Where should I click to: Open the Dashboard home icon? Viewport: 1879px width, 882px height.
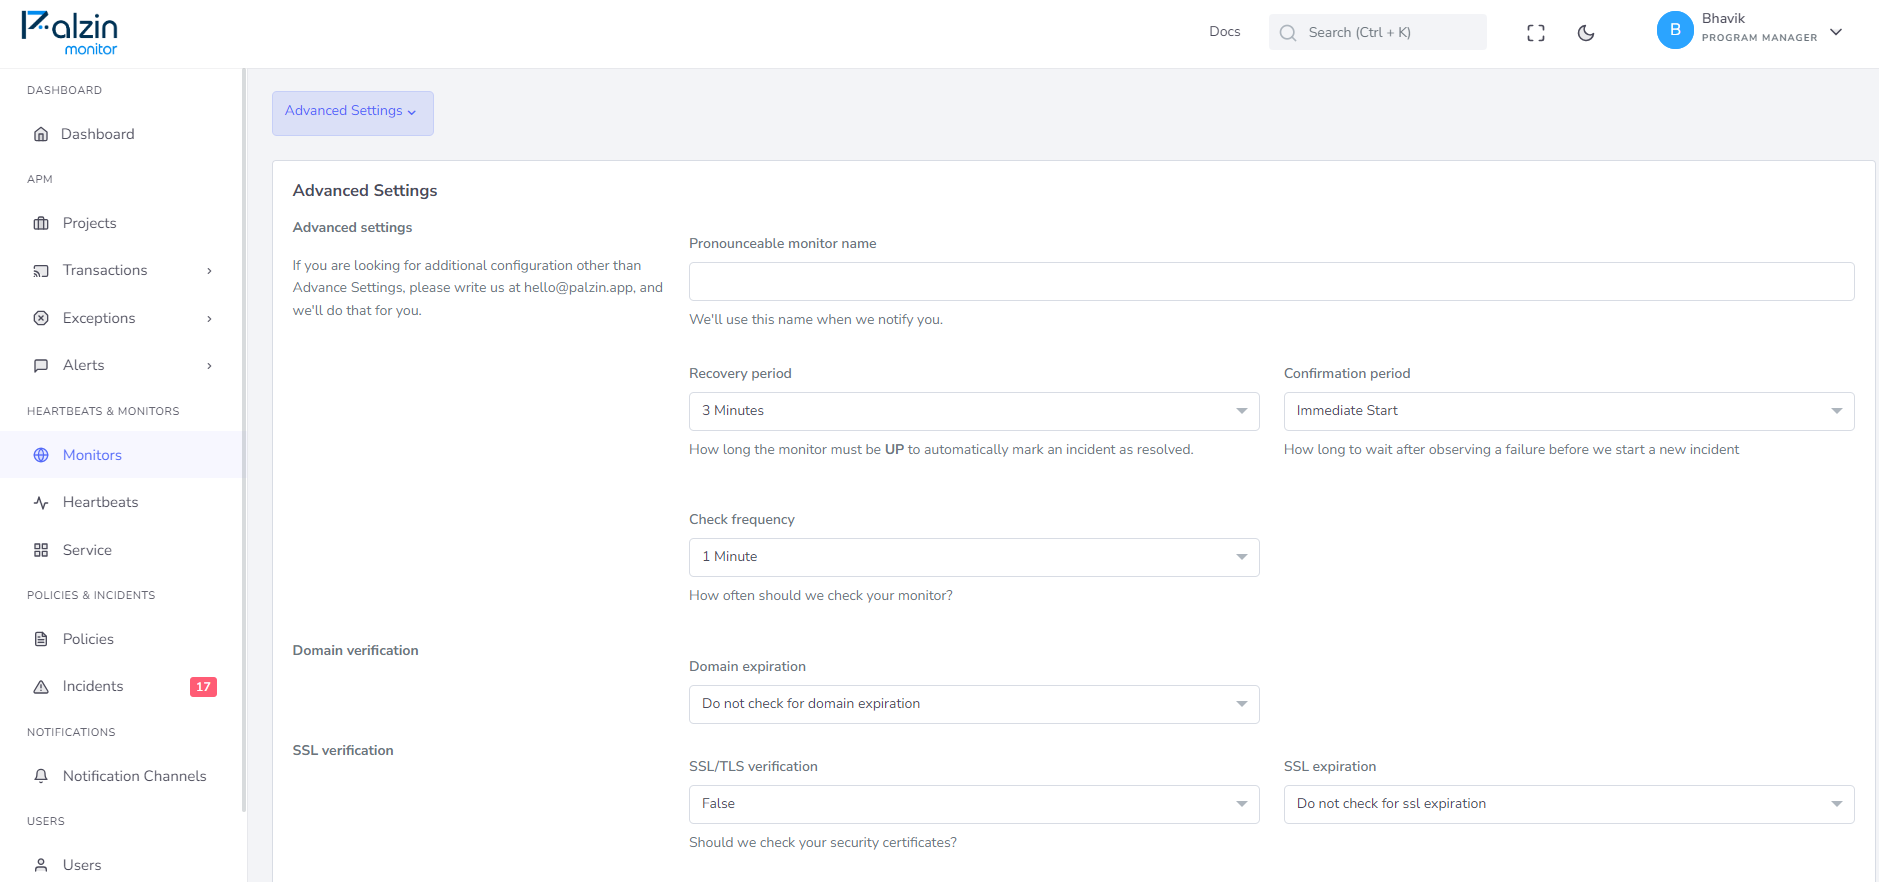click(41, 134)
